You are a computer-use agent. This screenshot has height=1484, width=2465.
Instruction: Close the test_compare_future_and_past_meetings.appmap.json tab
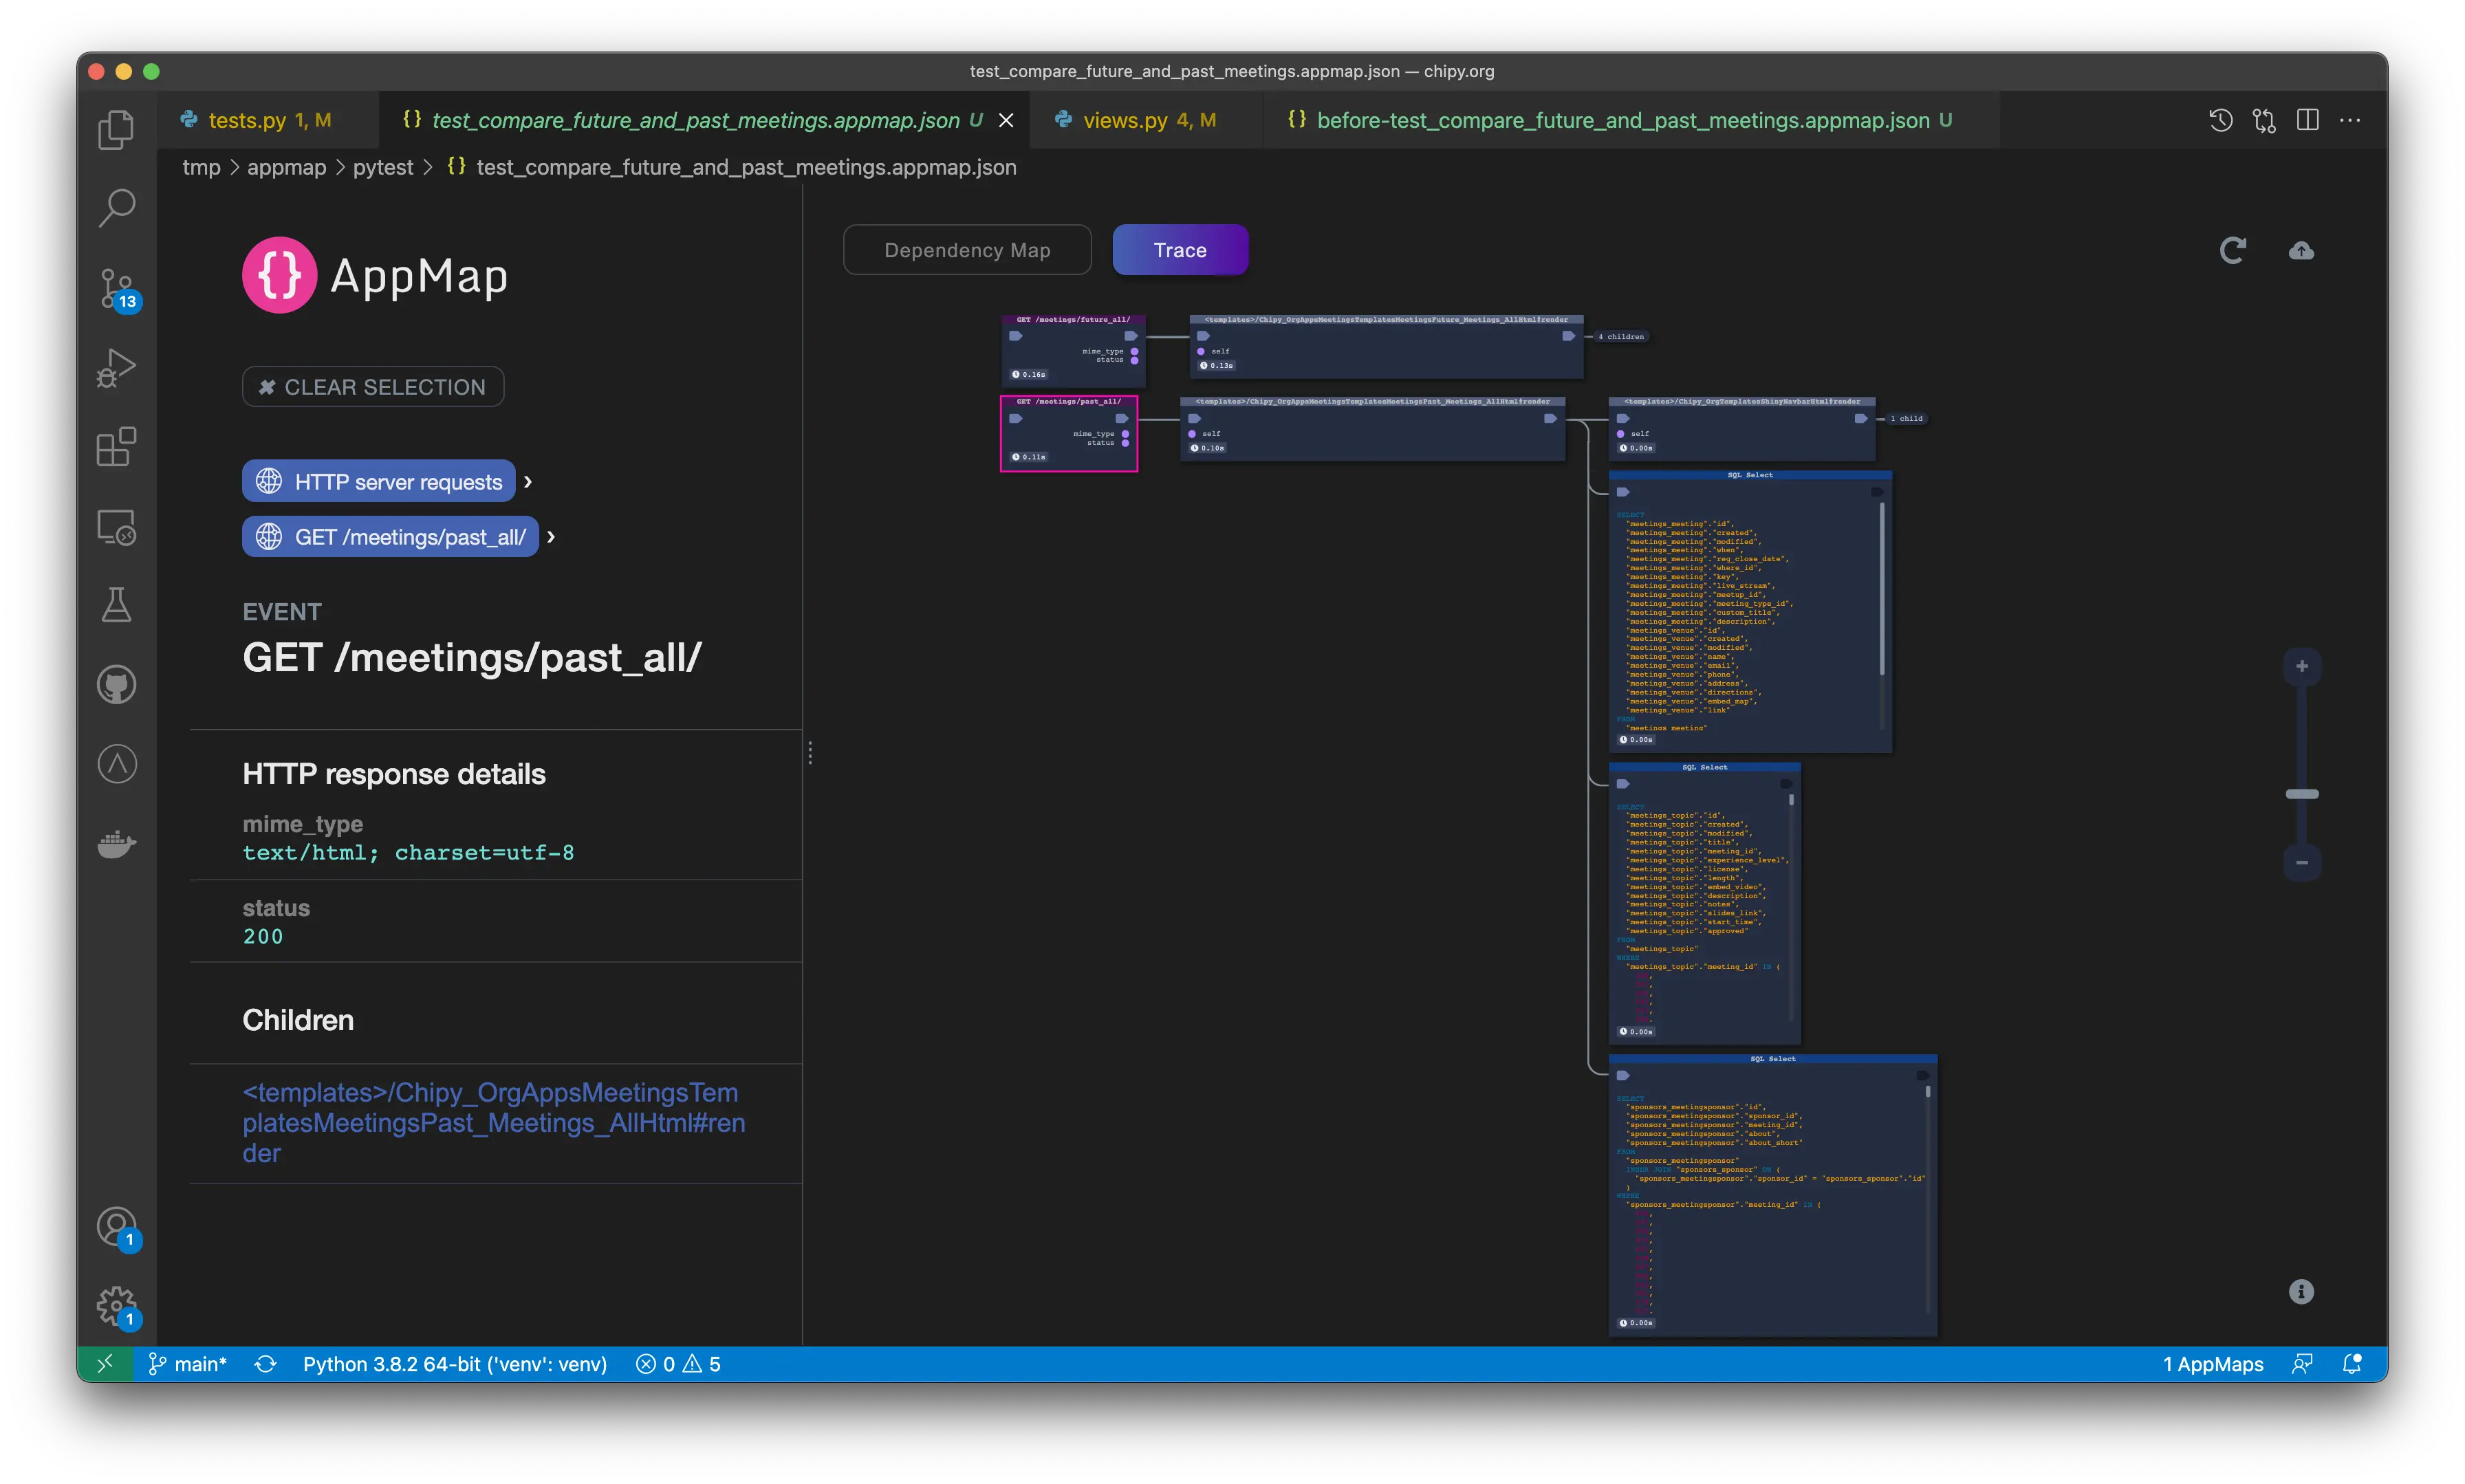1006,120
